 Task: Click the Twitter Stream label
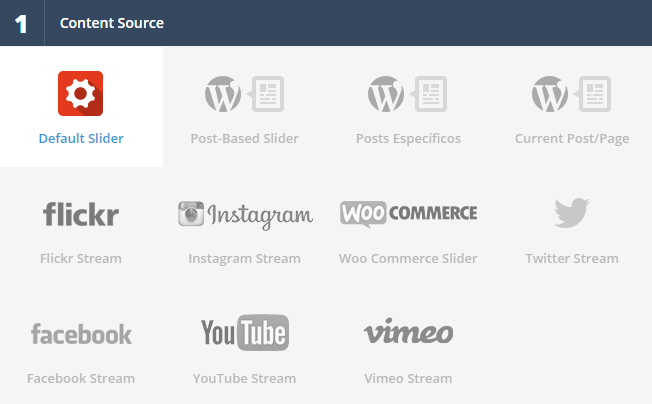pyautogui.click(x=572, y=259)
